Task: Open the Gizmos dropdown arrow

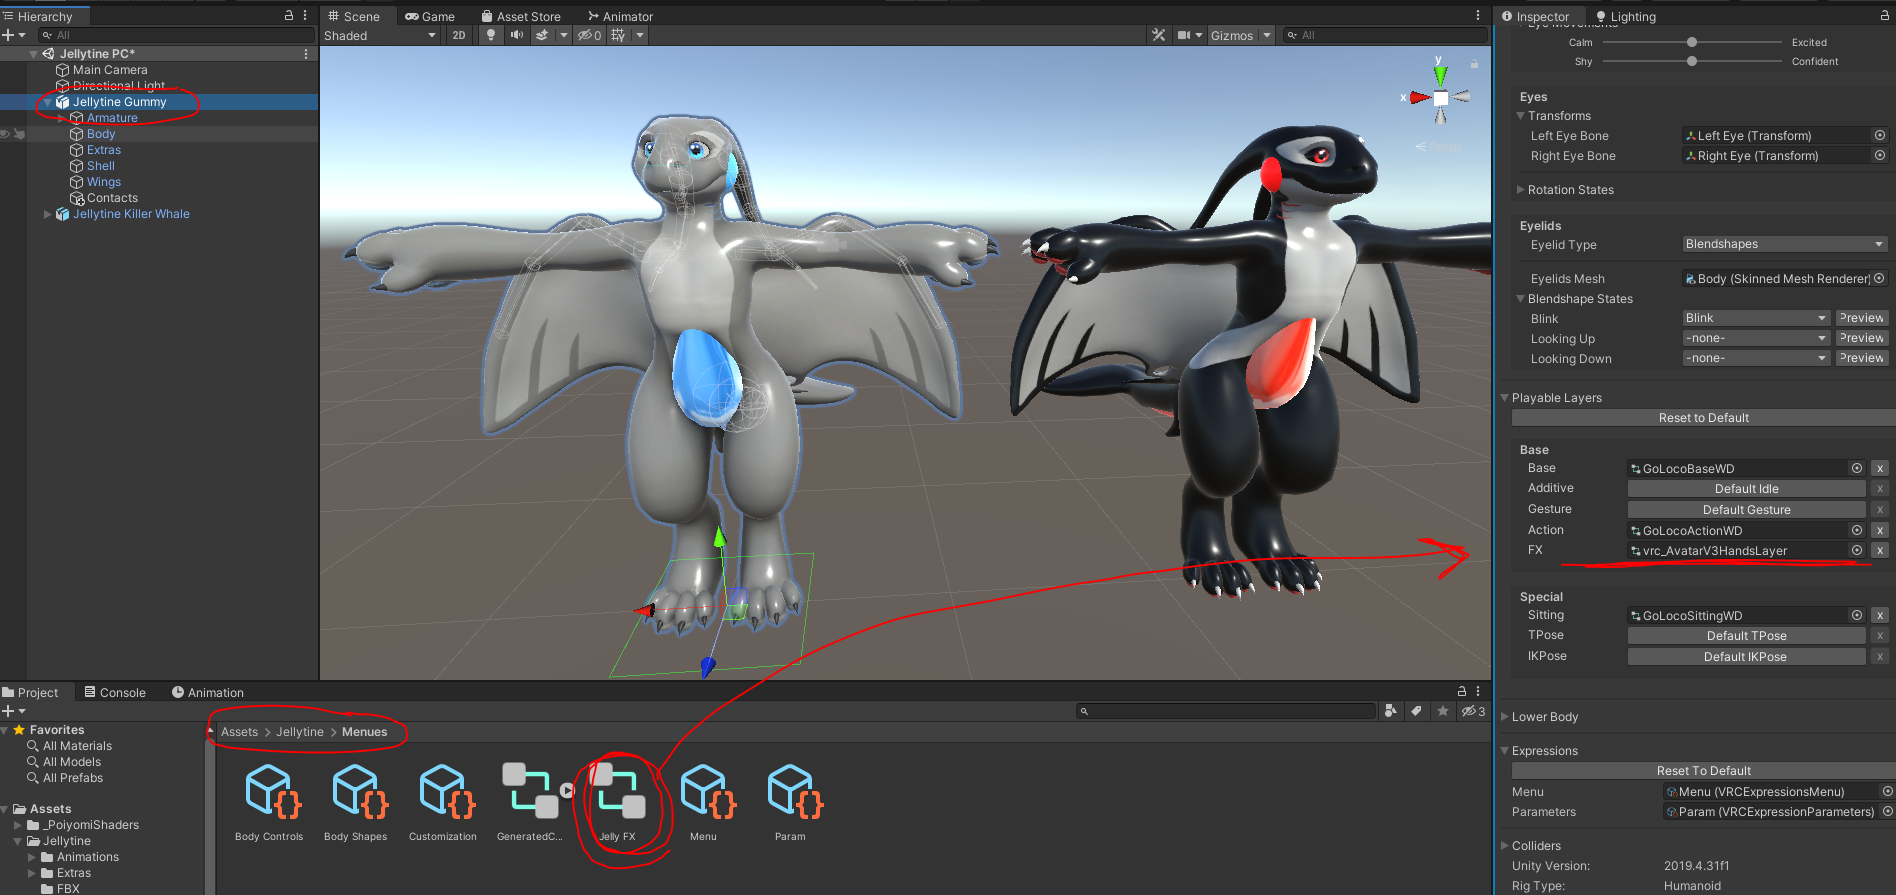Action: [x=1267, y=35]
